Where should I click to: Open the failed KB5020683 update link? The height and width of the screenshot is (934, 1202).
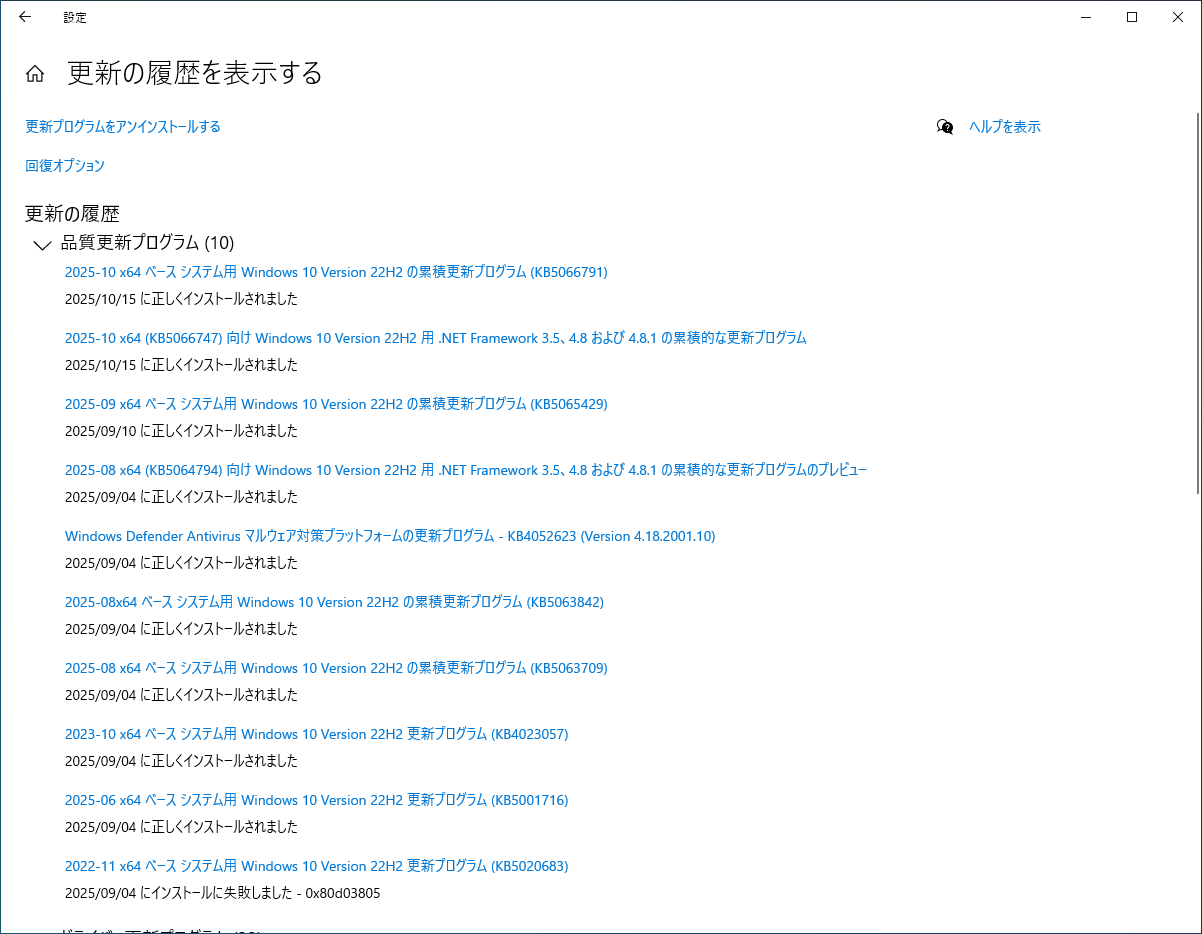coord(316,866)
